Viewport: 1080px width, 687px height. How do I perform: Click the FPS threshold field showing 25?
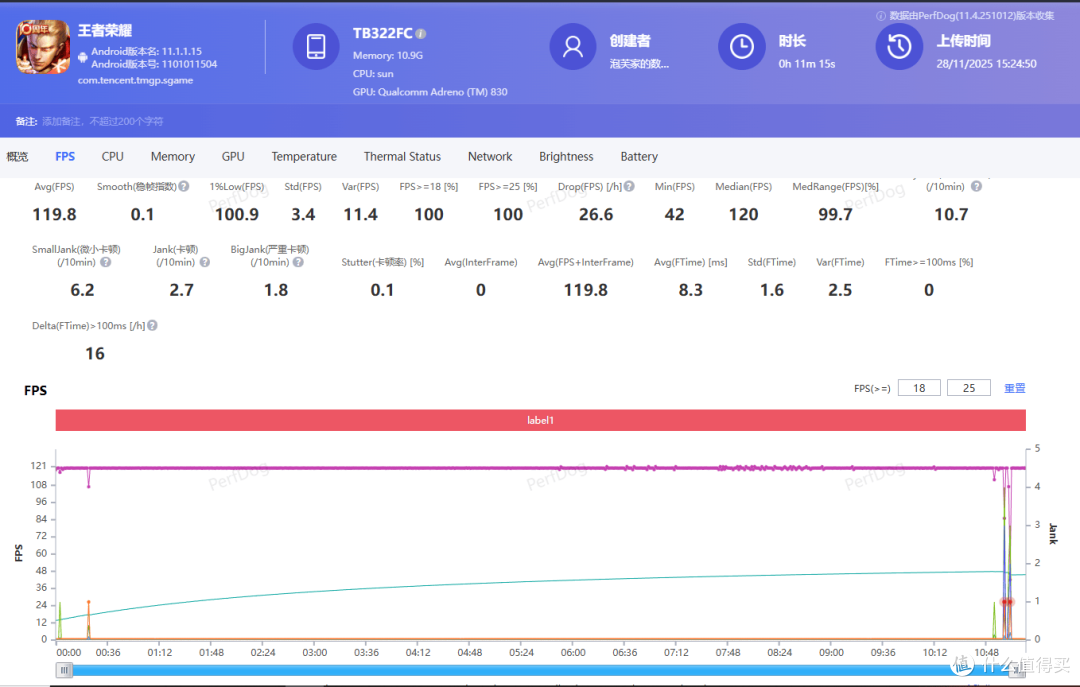[x=968, y=388]
